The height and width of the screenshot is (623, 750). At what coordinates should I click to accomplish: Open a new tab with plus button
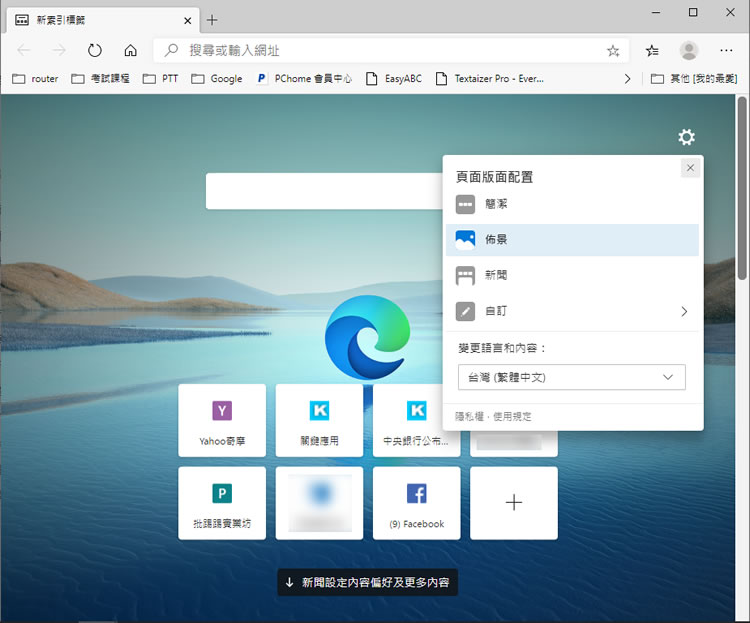point(212,20)
